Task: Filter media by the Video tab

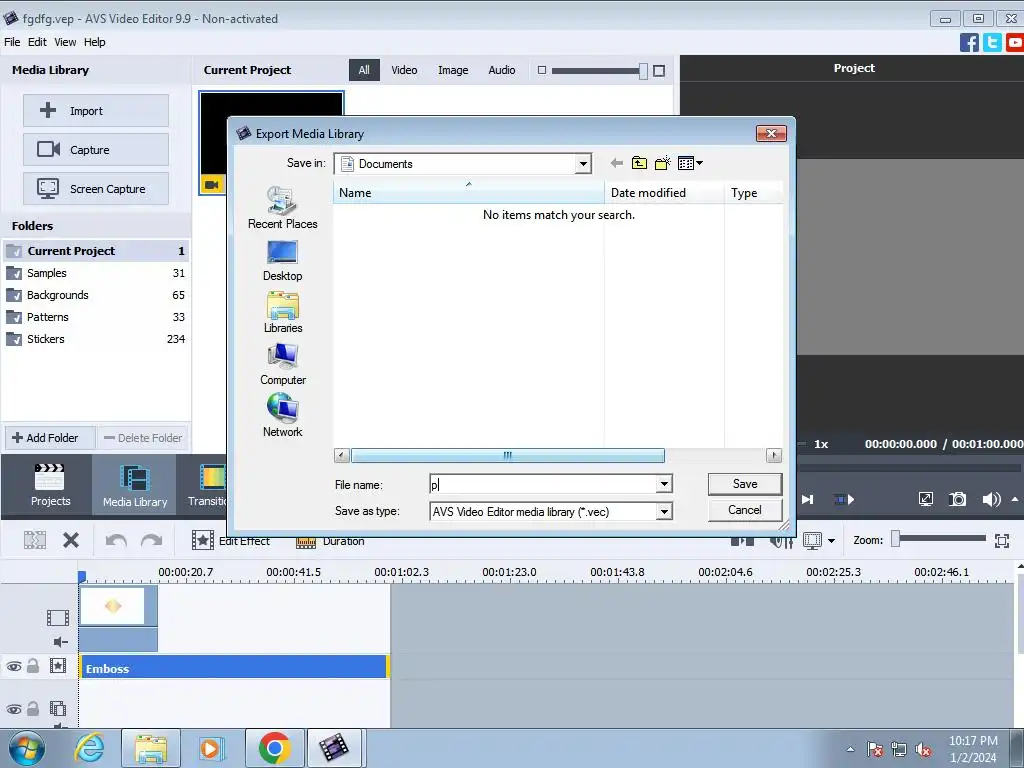Action: coord(404,70)
